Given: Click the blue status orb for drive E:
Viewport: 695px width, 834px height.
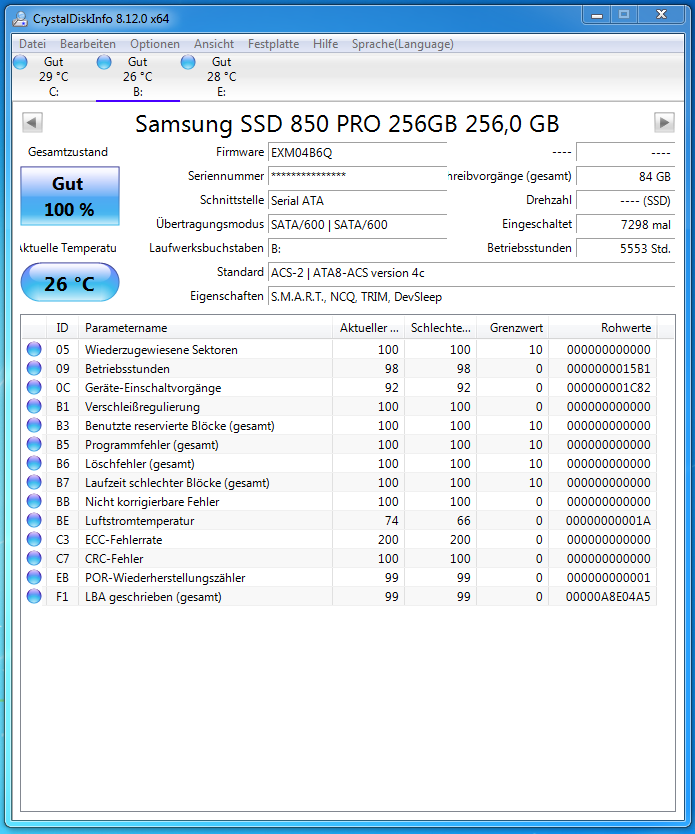Looking at the screenshot, I should 188,62.
